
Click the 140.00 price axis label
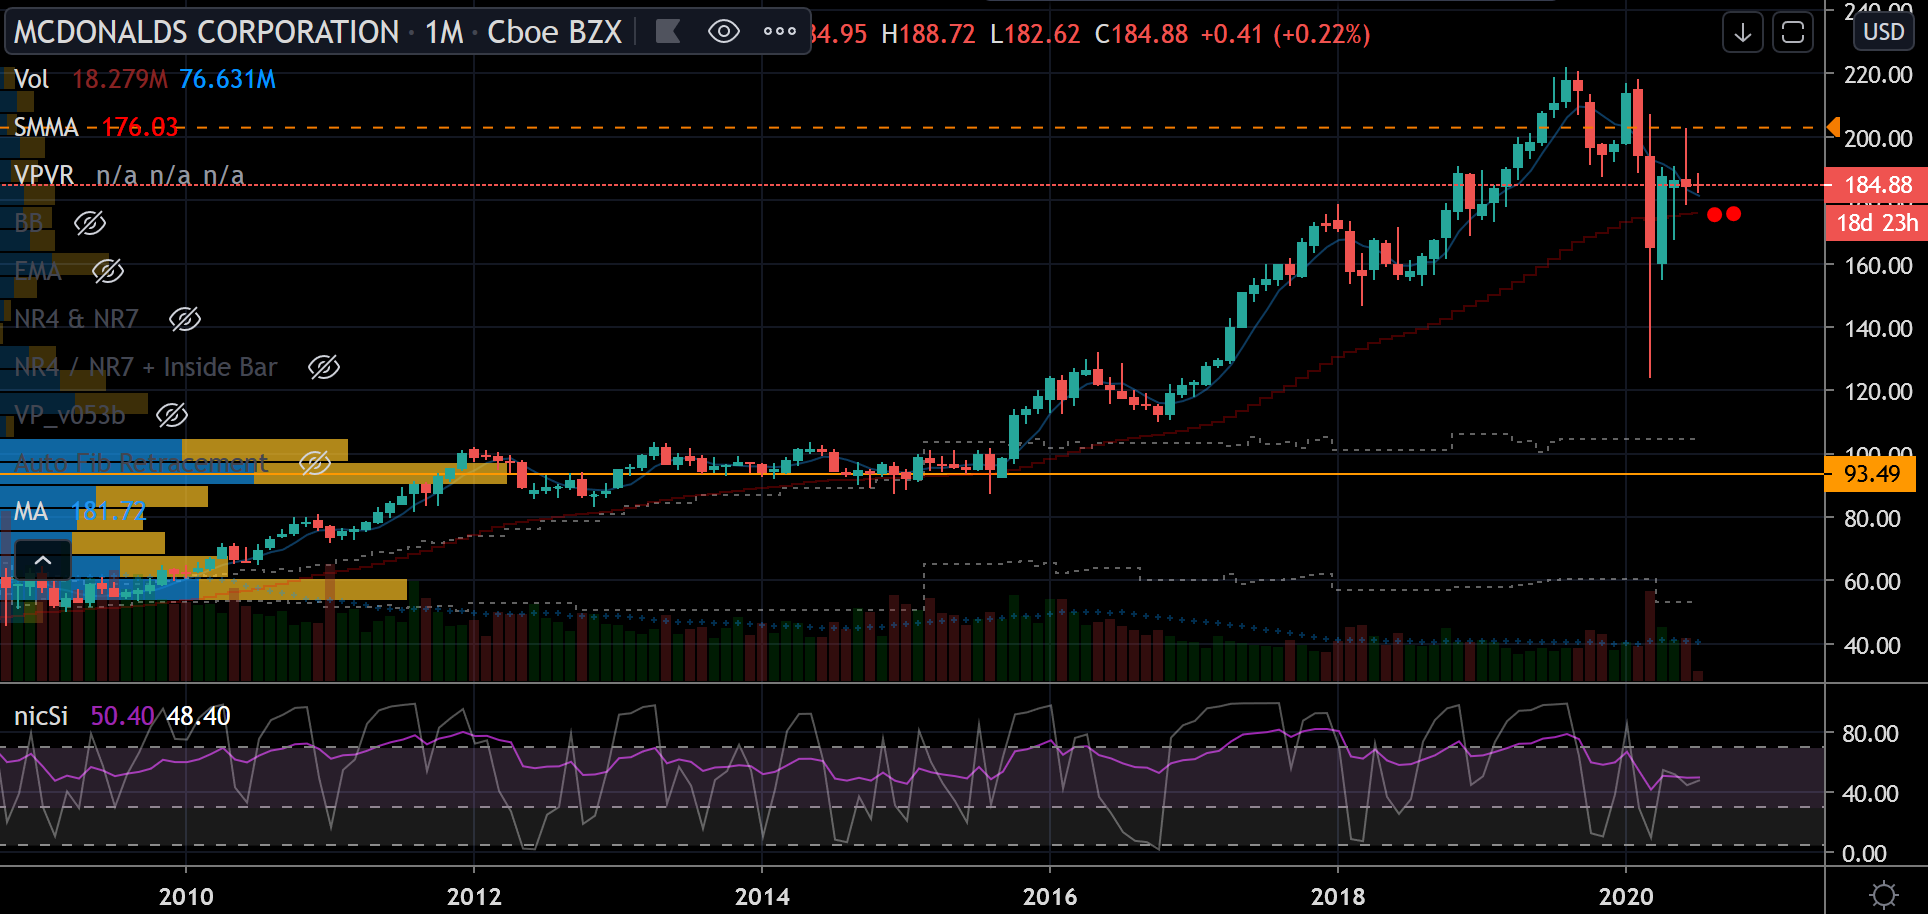pyautogui.click(x=1878, y=329)
